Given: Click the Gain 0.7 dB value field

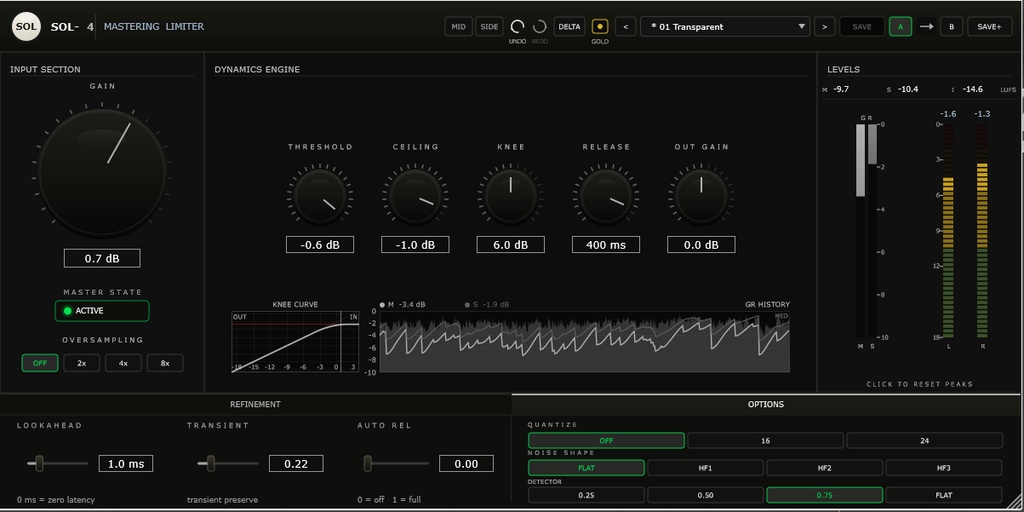Looking at the screenshot, I should click(102, 259).
